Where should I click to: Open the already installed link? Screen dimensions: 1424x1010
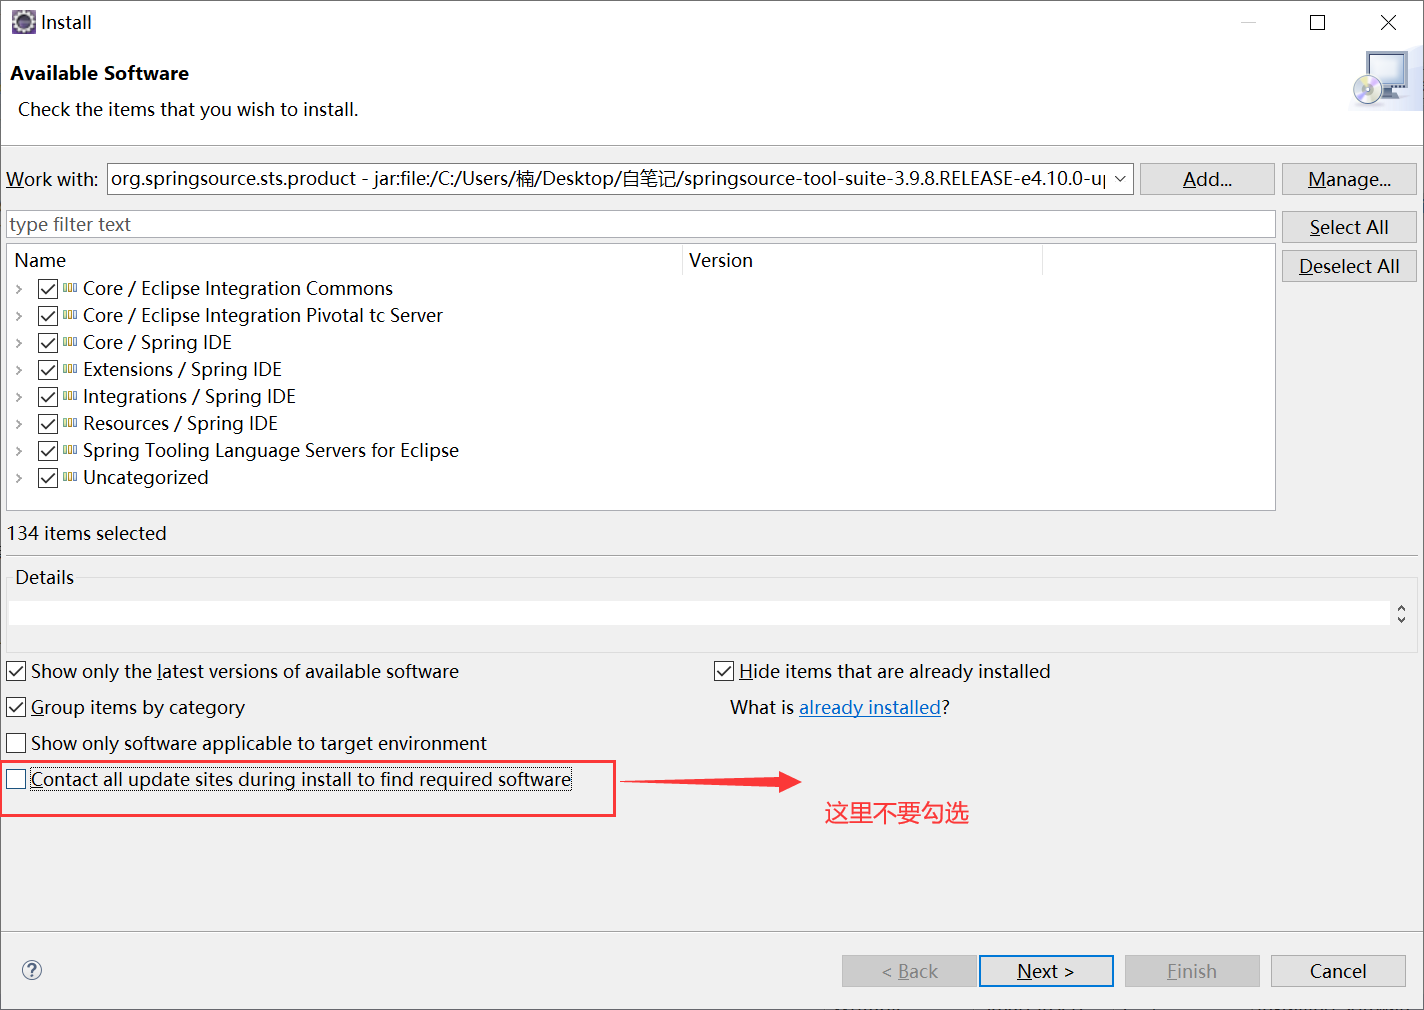tap(869, 707)
